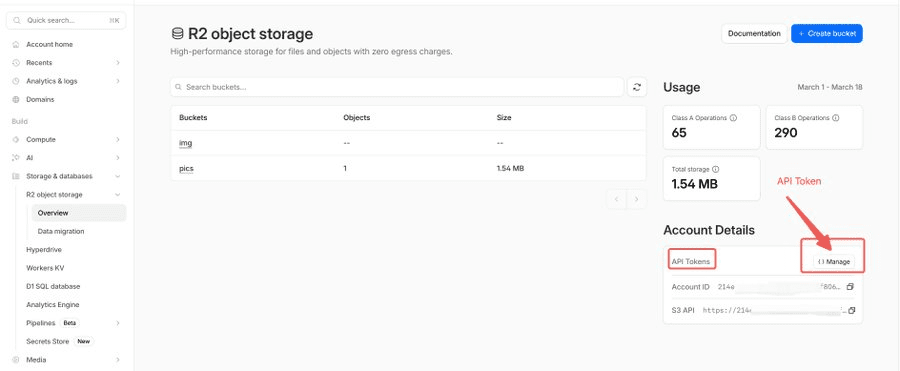Click the Compute icon in sidebar
This screenshot has height=371, width=900.
(15, 140)
